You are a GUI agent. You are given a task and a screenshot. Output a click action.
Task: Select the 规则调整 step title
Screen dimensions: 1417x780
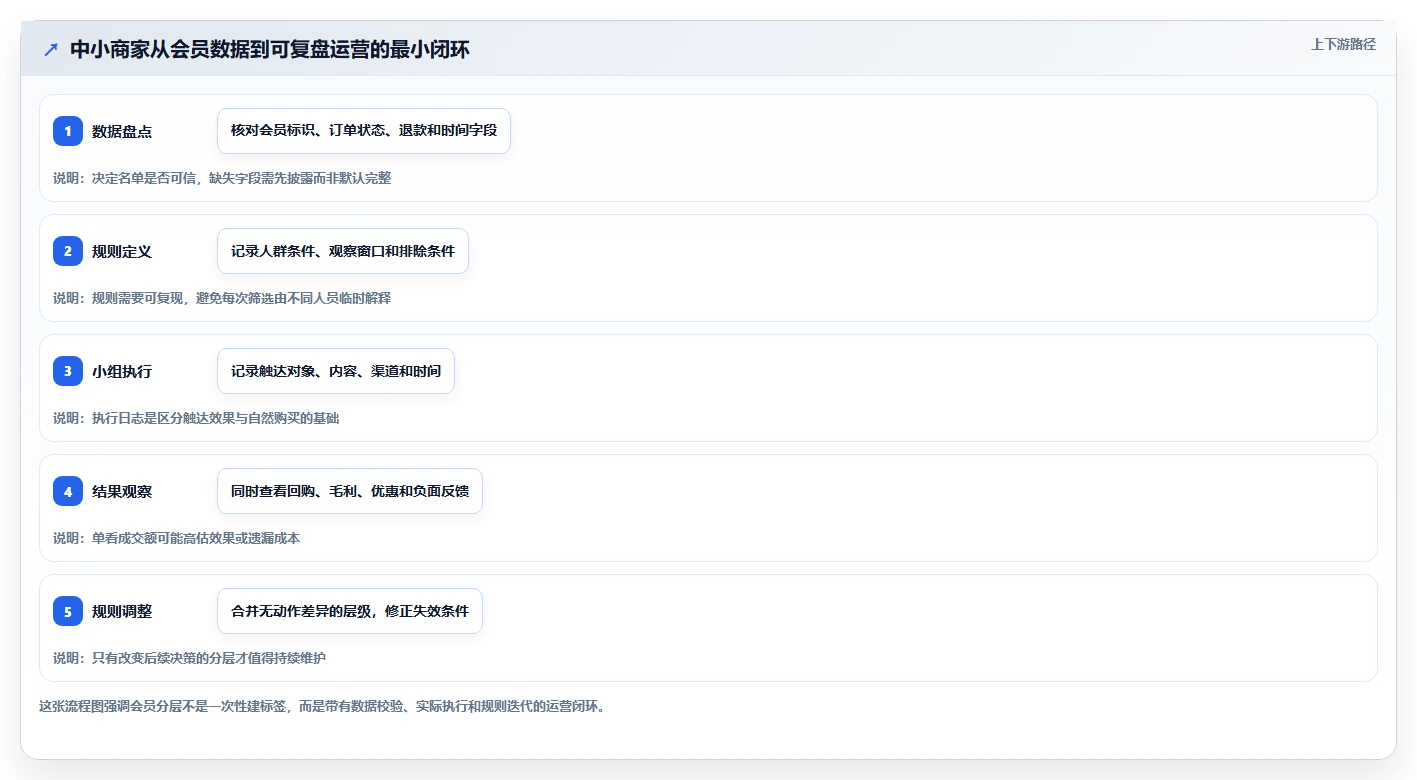122,611
